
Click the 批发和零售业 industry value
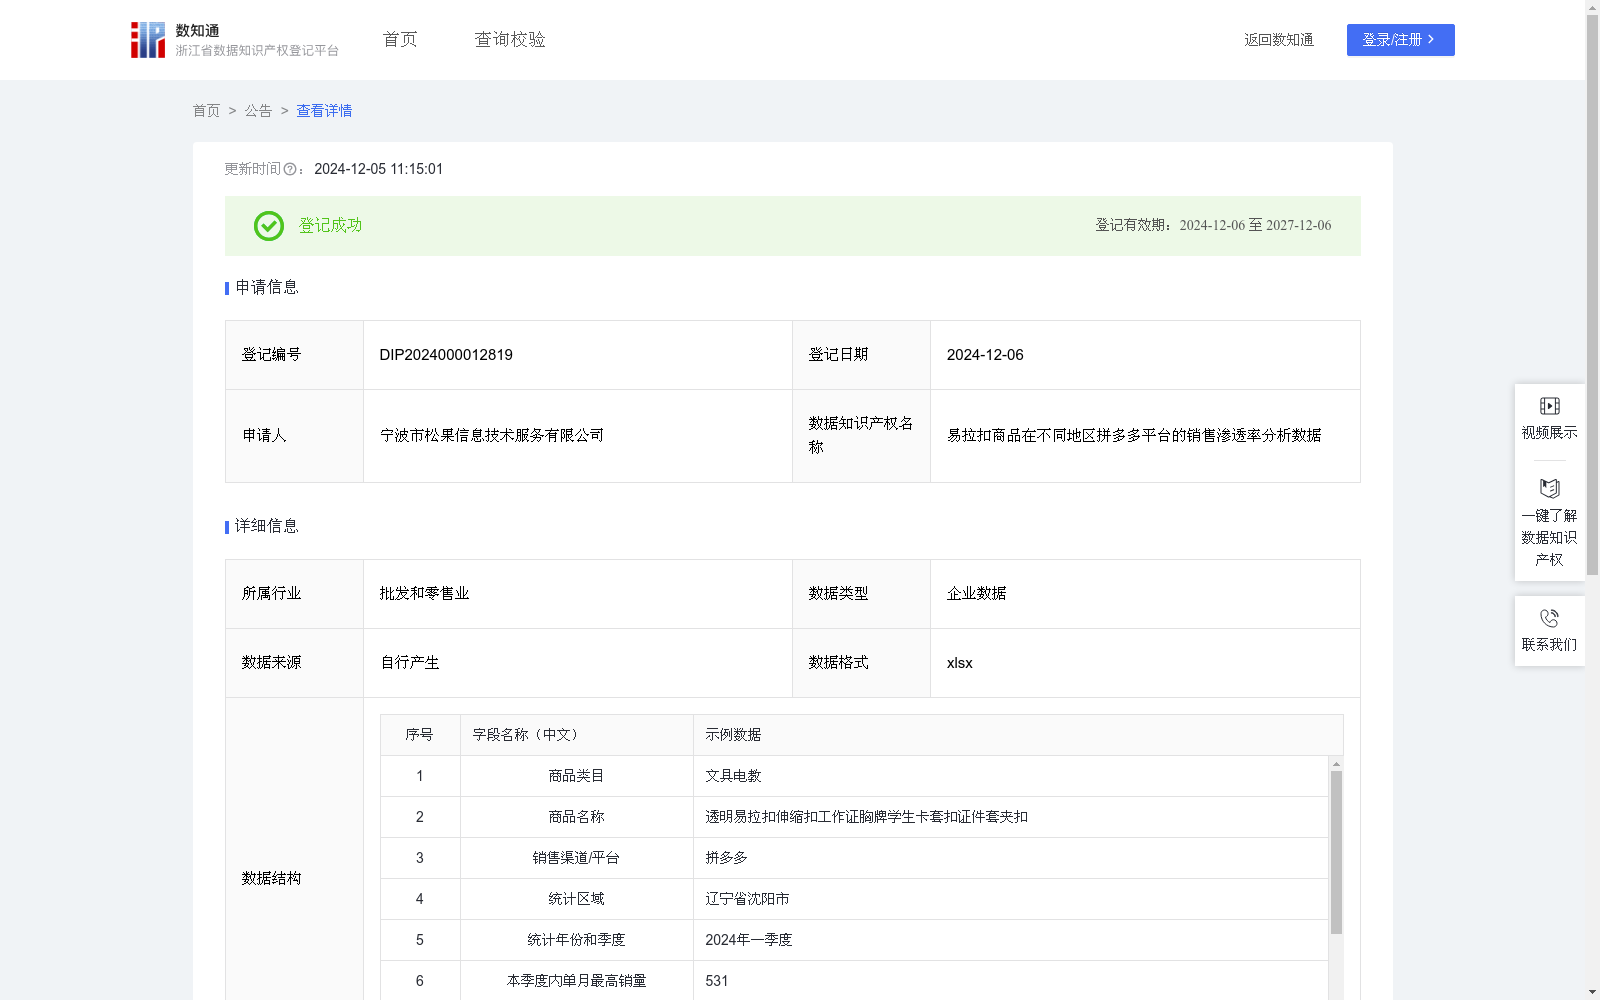tap(424, 594)
